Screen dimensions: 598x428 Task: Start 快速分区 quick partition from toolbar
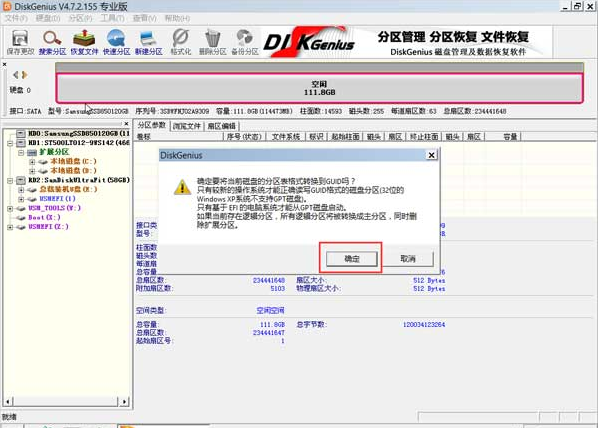coord(116,42)
